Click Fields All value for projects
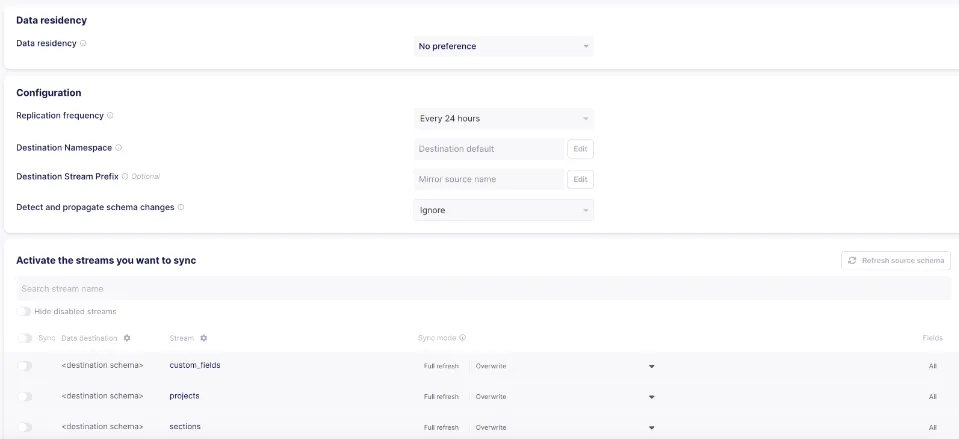Screen dimensions: 959x439 point(933,397)
